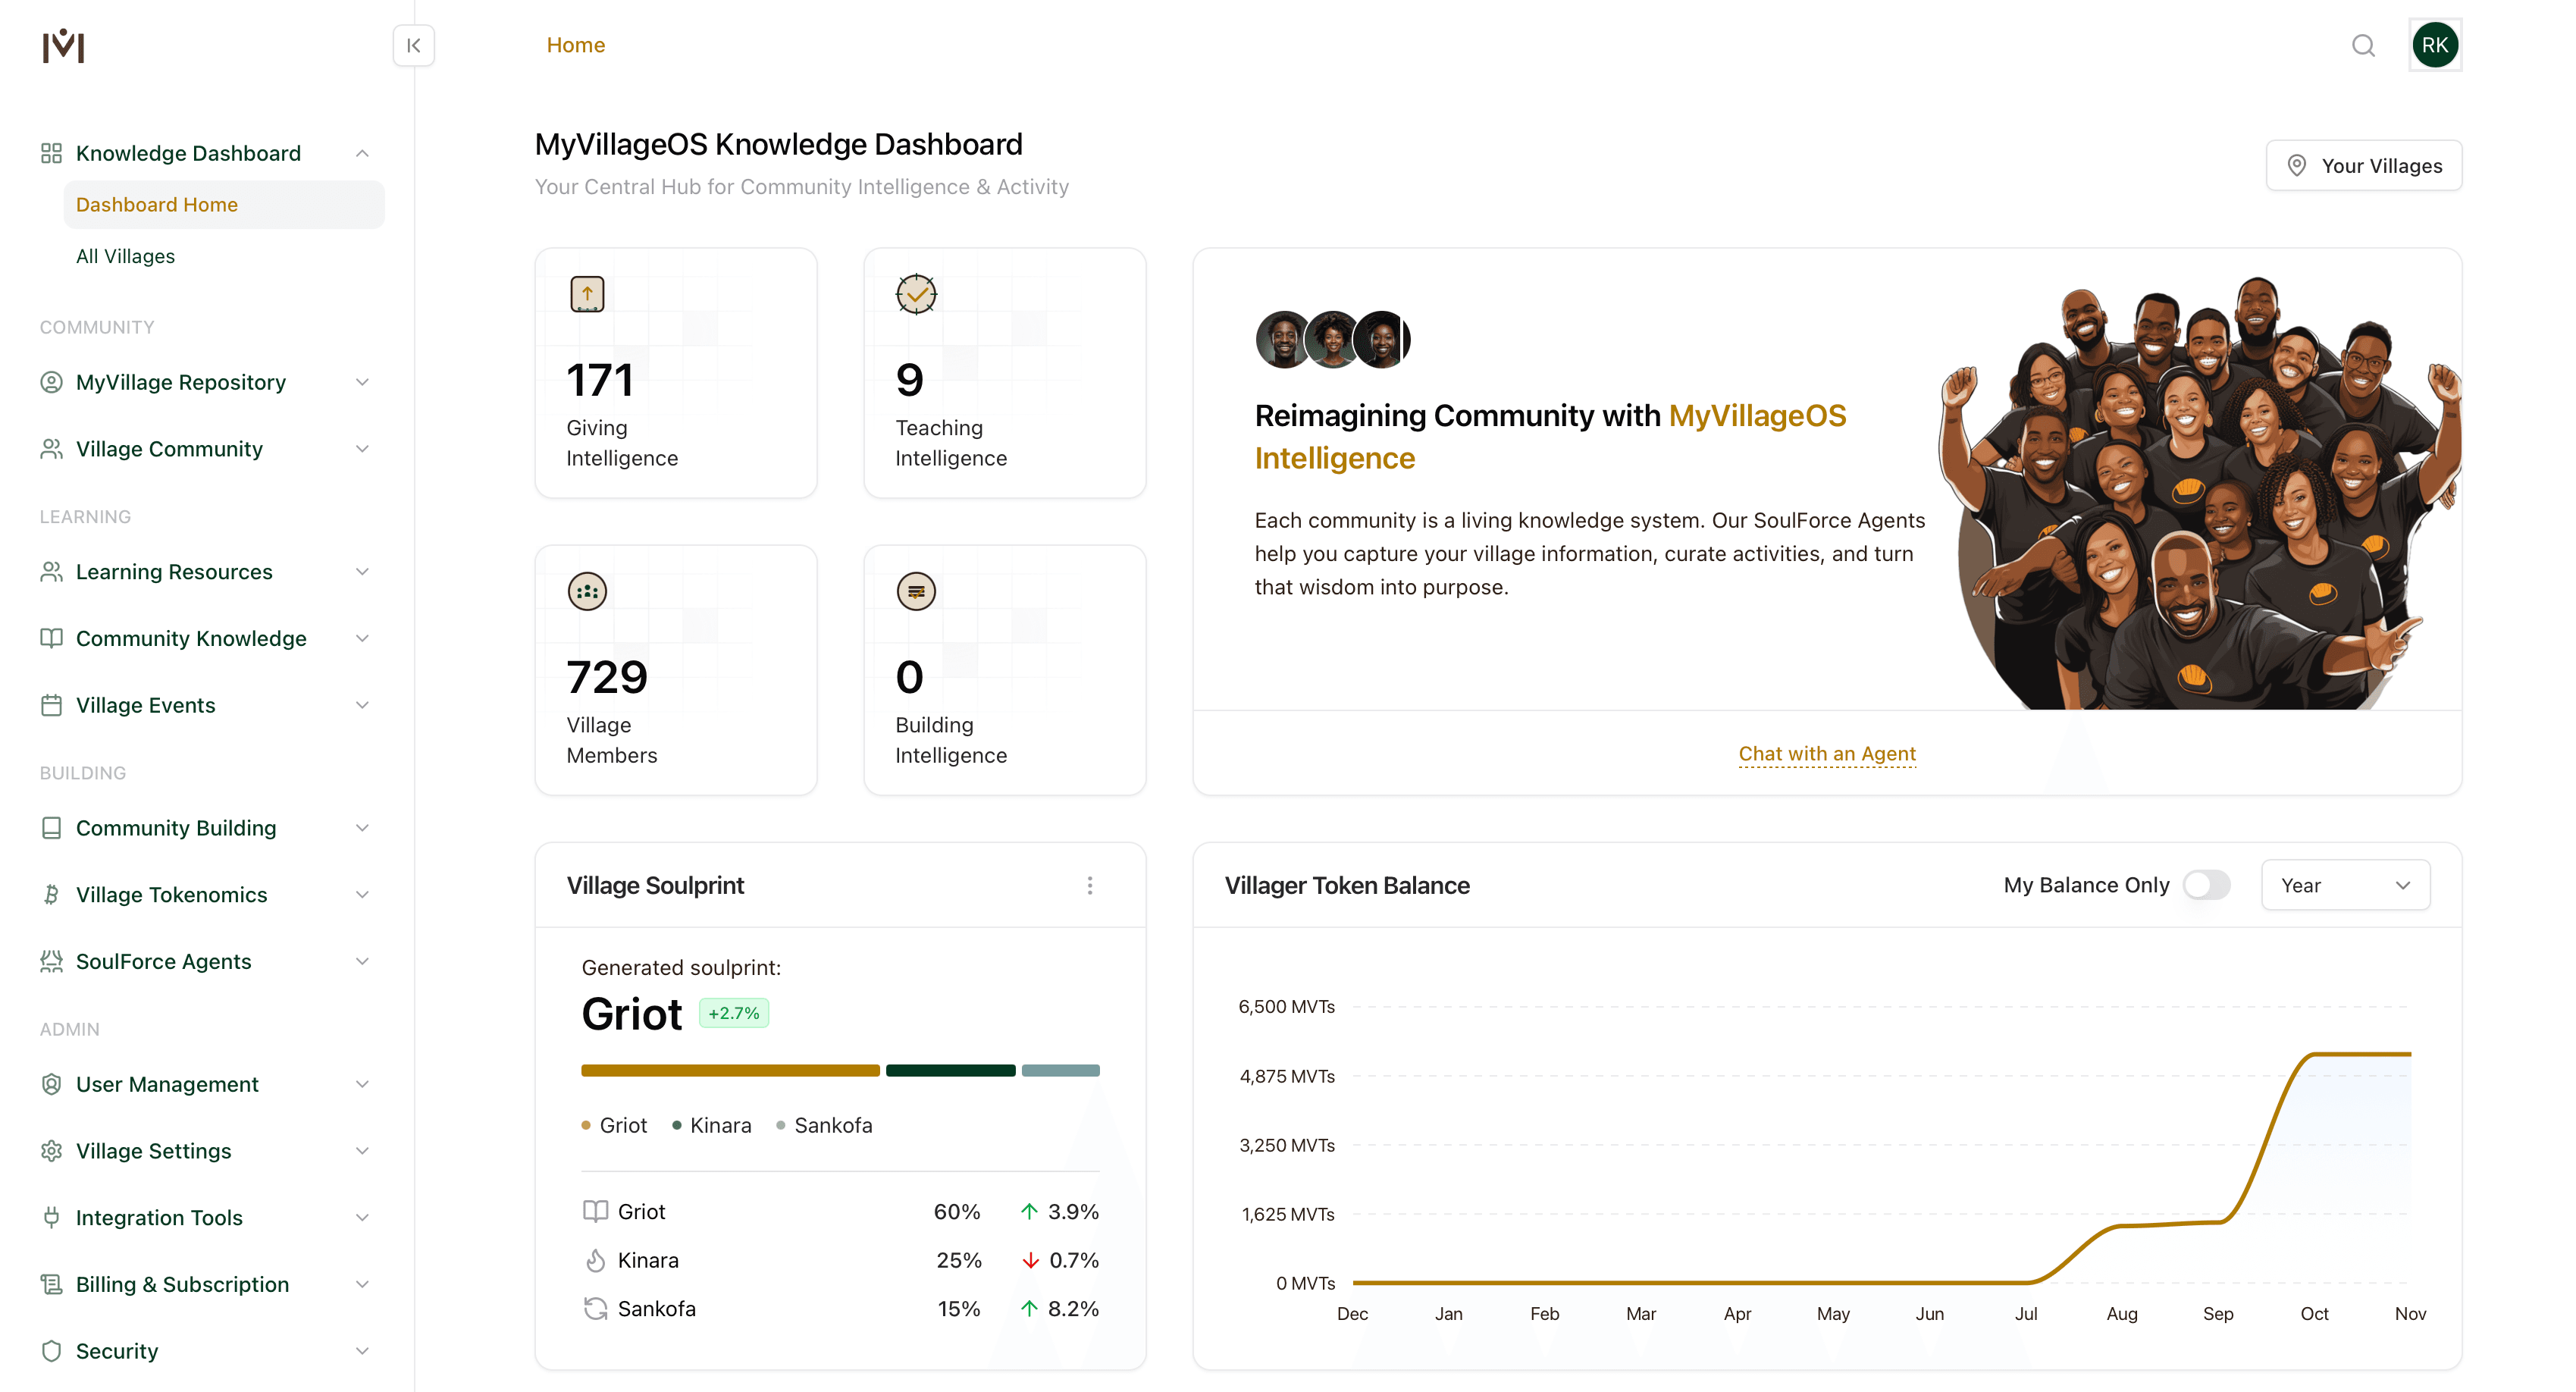Viewport: 2576px width, 1392px height.
Task: Click the gold Griot soulprint bar segment
Action: point(730,1070)
